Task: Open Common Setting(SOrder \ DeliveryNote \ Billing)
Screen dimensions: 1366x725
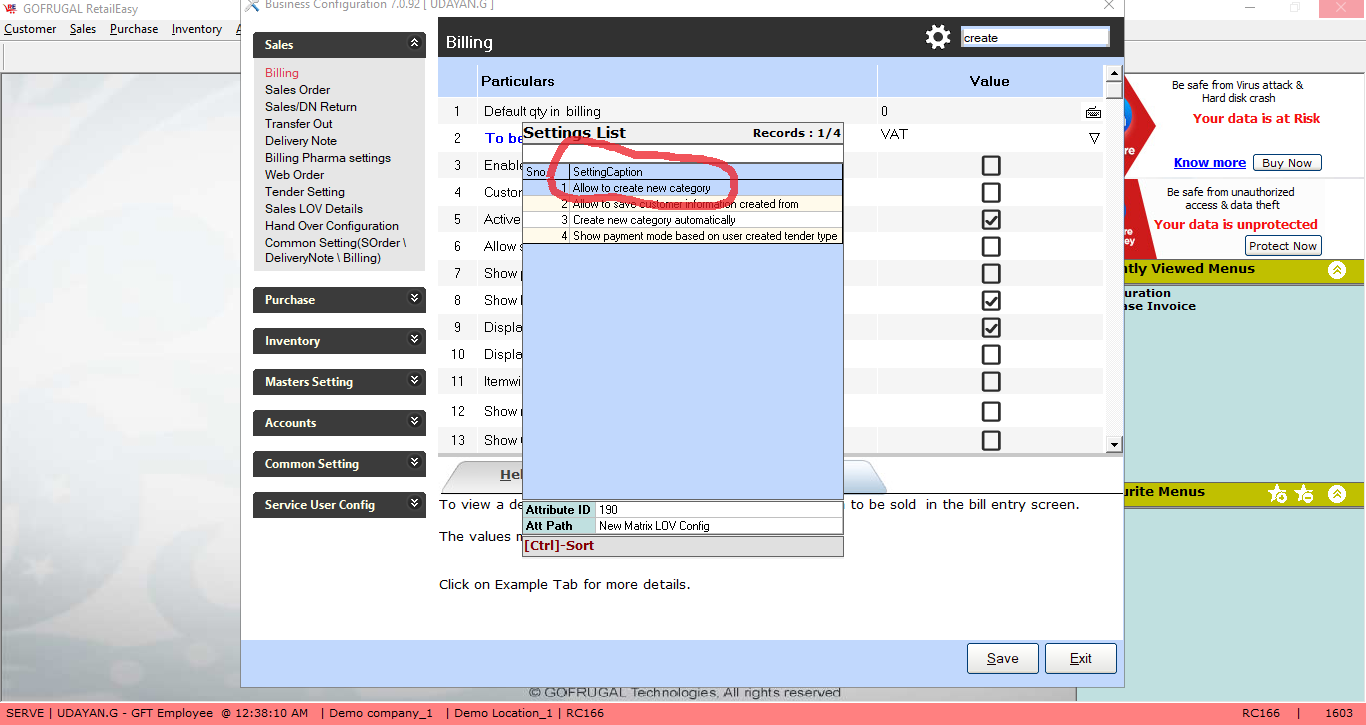Action: coord(336,250)
